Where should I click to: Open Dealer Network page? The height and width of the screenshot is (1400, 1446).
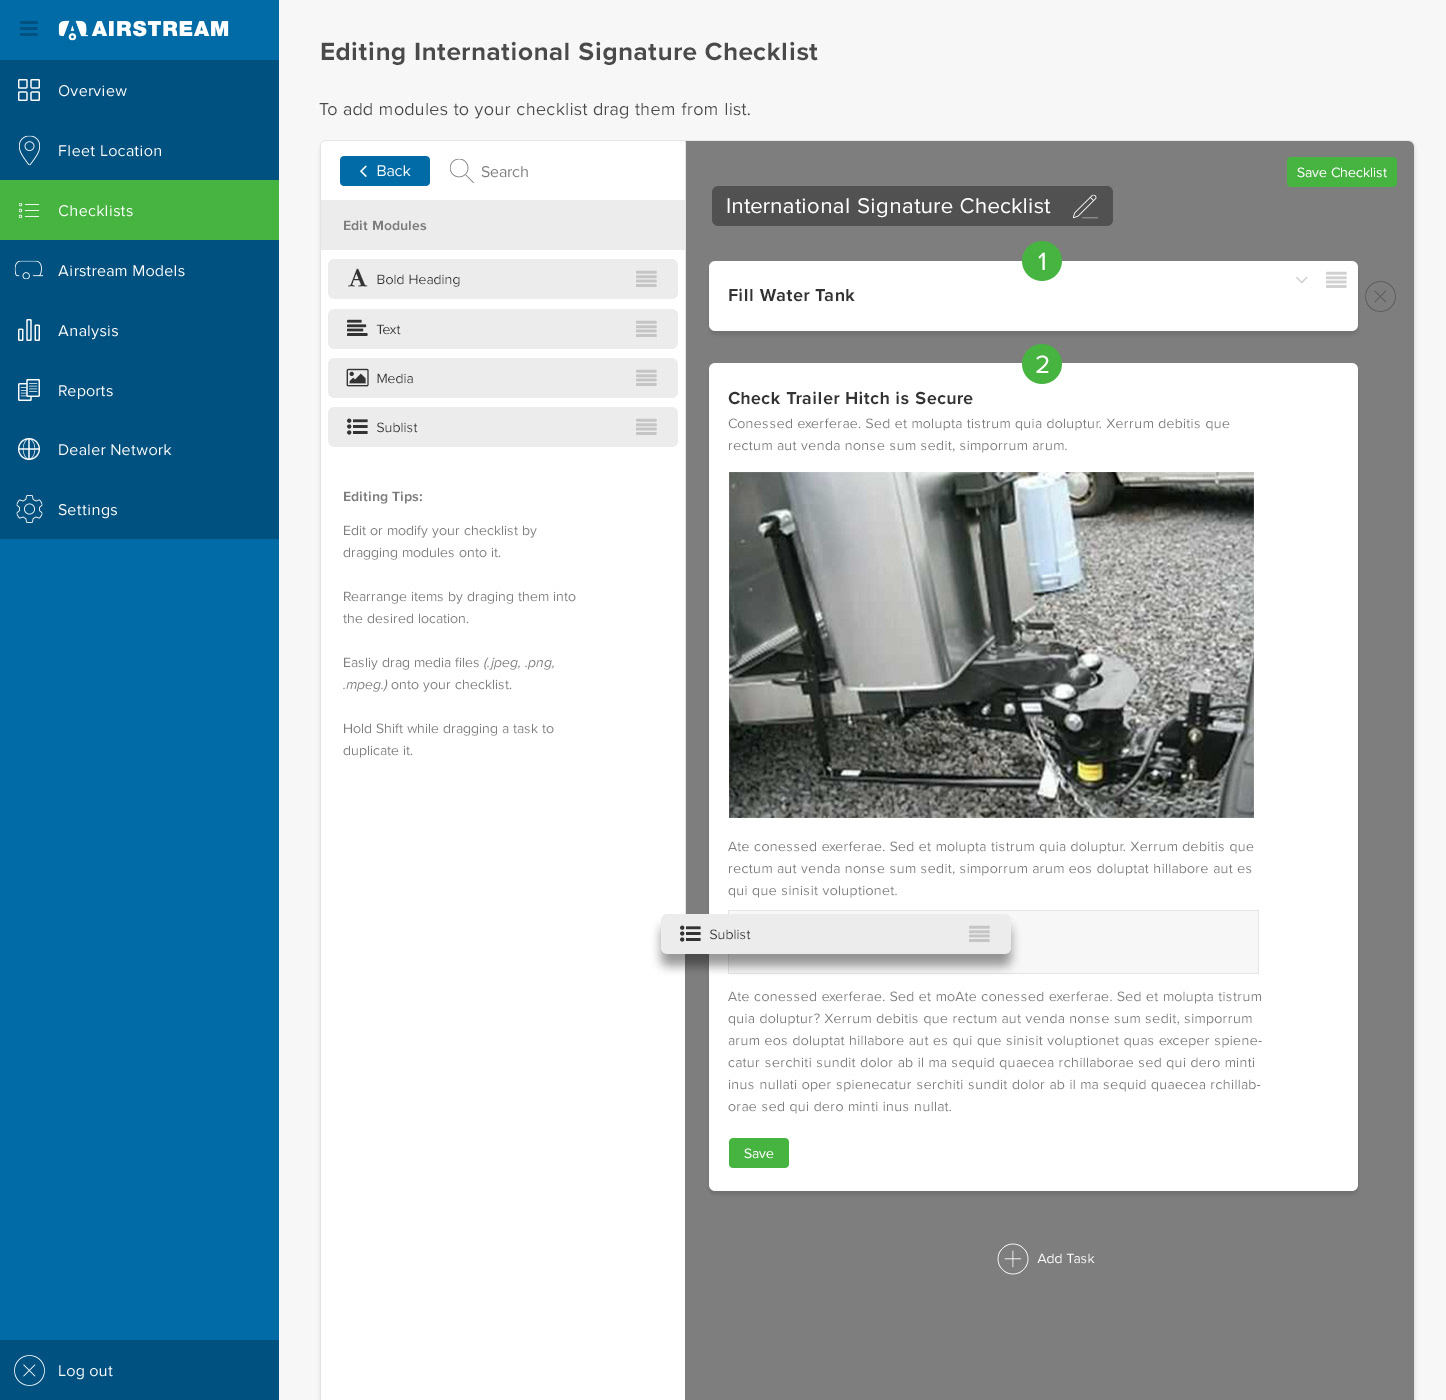(139, 450)
